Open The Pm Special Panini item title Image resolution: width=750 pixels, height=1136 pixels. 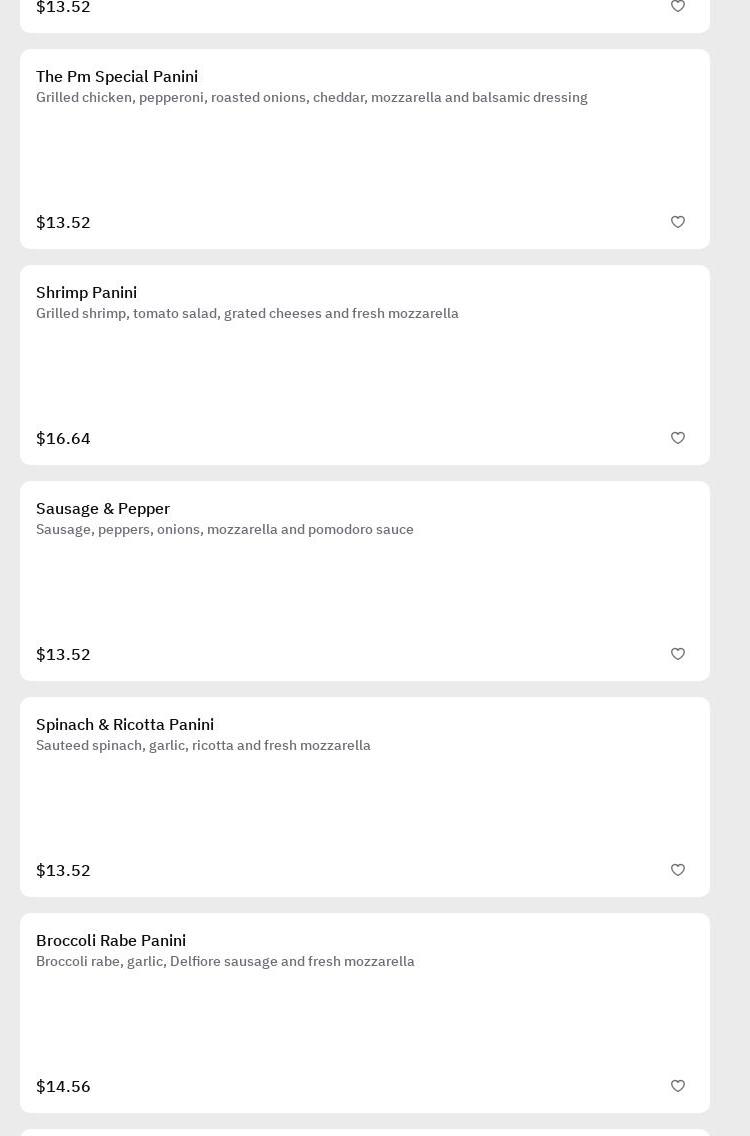[117, 77]
